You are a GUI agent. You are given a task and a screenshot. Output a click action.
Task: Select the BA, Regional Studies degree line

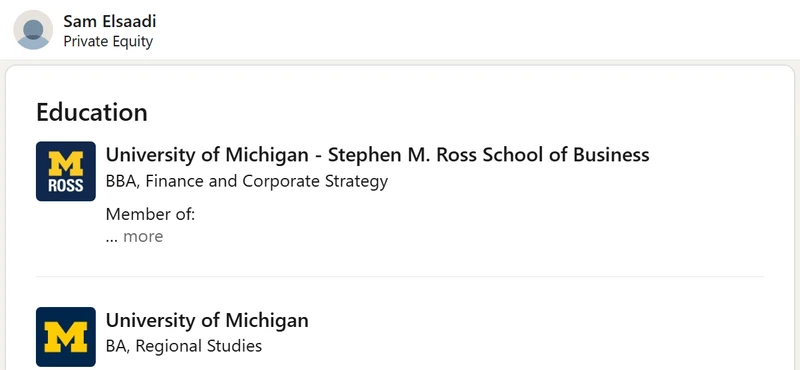184,346
